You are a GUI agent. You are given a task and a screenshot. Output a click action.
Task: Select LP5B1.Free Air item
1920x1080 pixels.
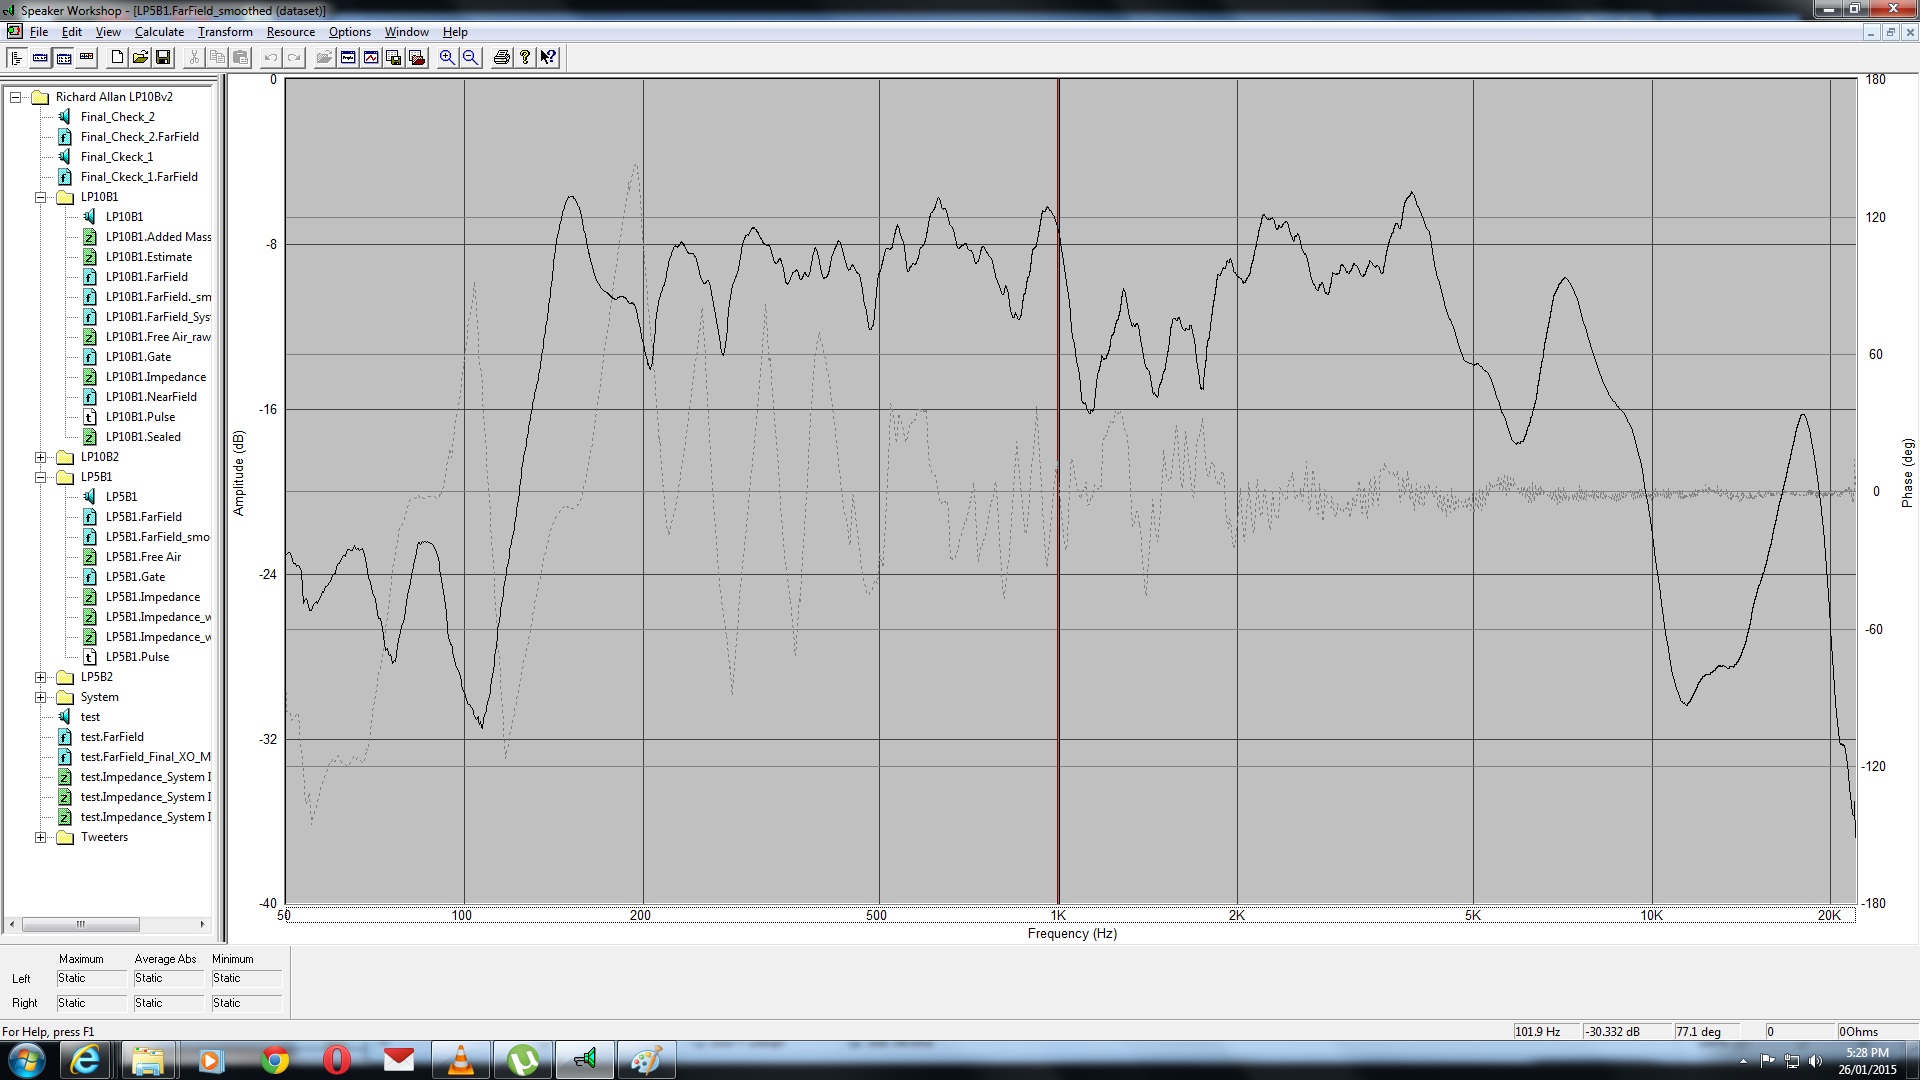click(143, 557)
